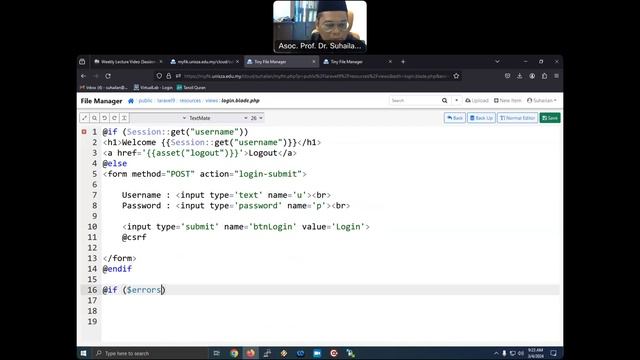Open Task View on the taskbar
640x360 pixels.
click(216, 353)
